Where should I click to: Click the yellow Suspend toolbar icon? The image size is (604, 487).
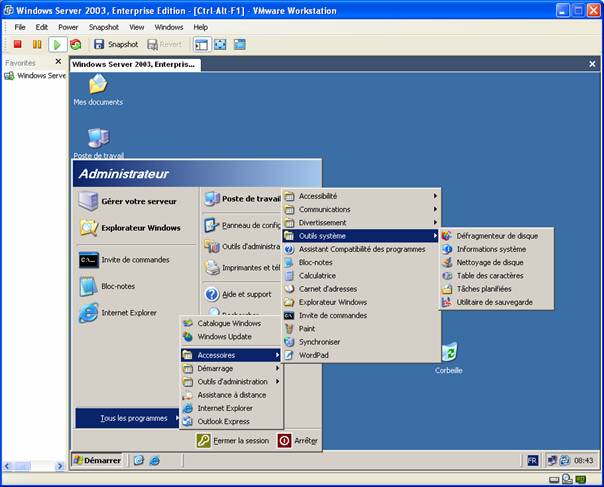(37, 44)
